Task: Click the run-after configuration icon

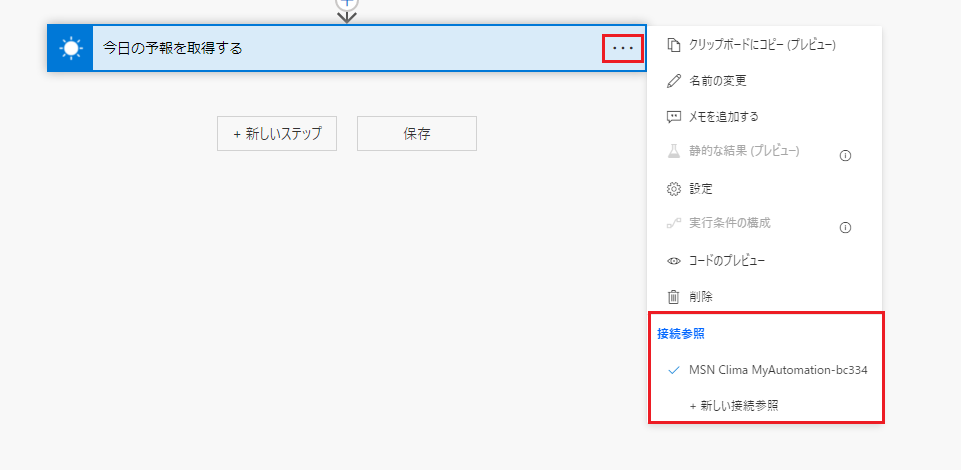Action: 674,224
